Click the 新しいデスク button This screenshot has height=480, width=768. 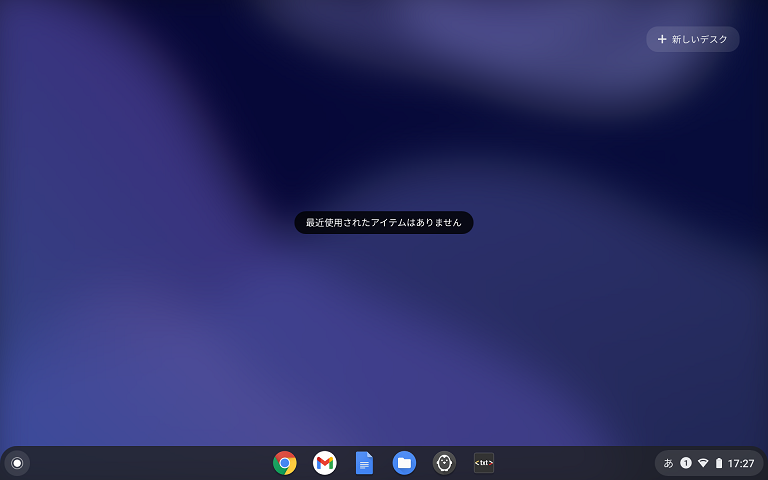click(x=693, y=39)
